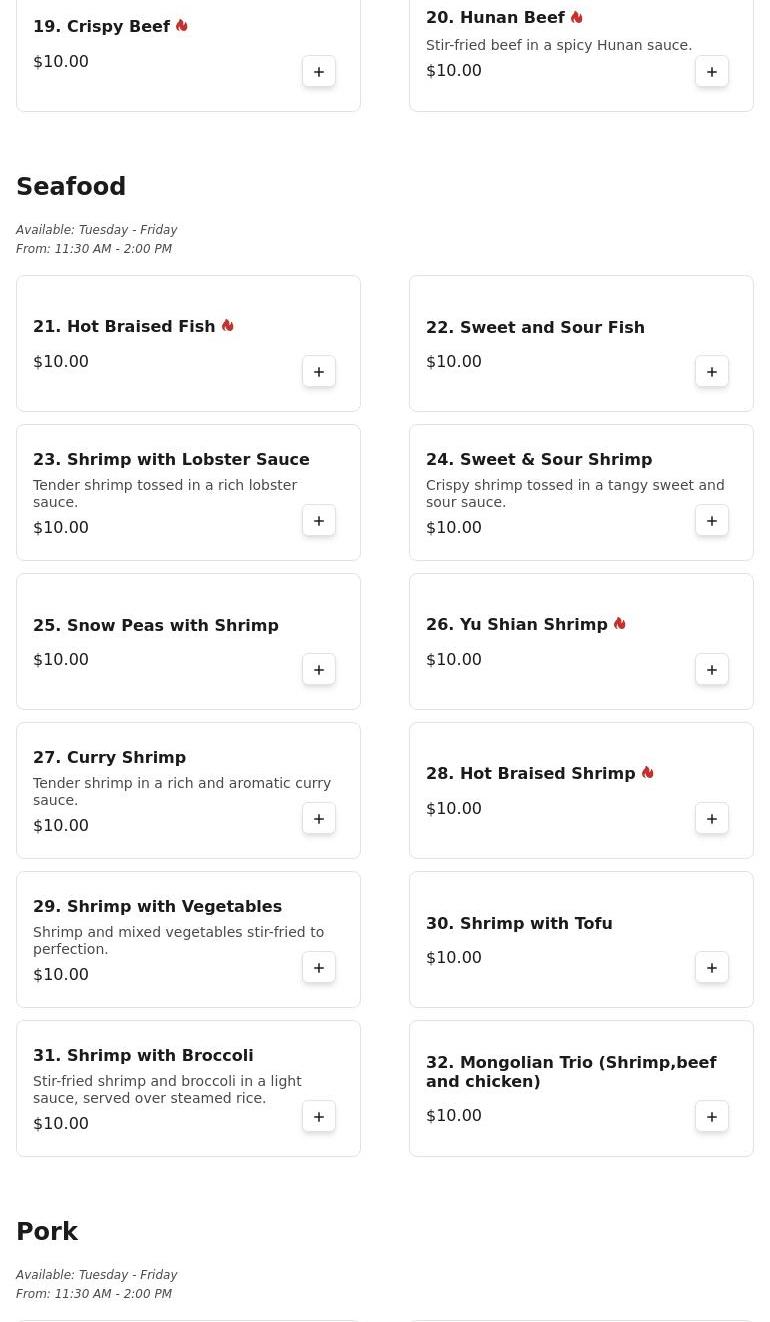The width and height of the screenshot is (770, 1322).
Task: Add Sweet and Sour Fish to cart
Action: coord(712,372)
